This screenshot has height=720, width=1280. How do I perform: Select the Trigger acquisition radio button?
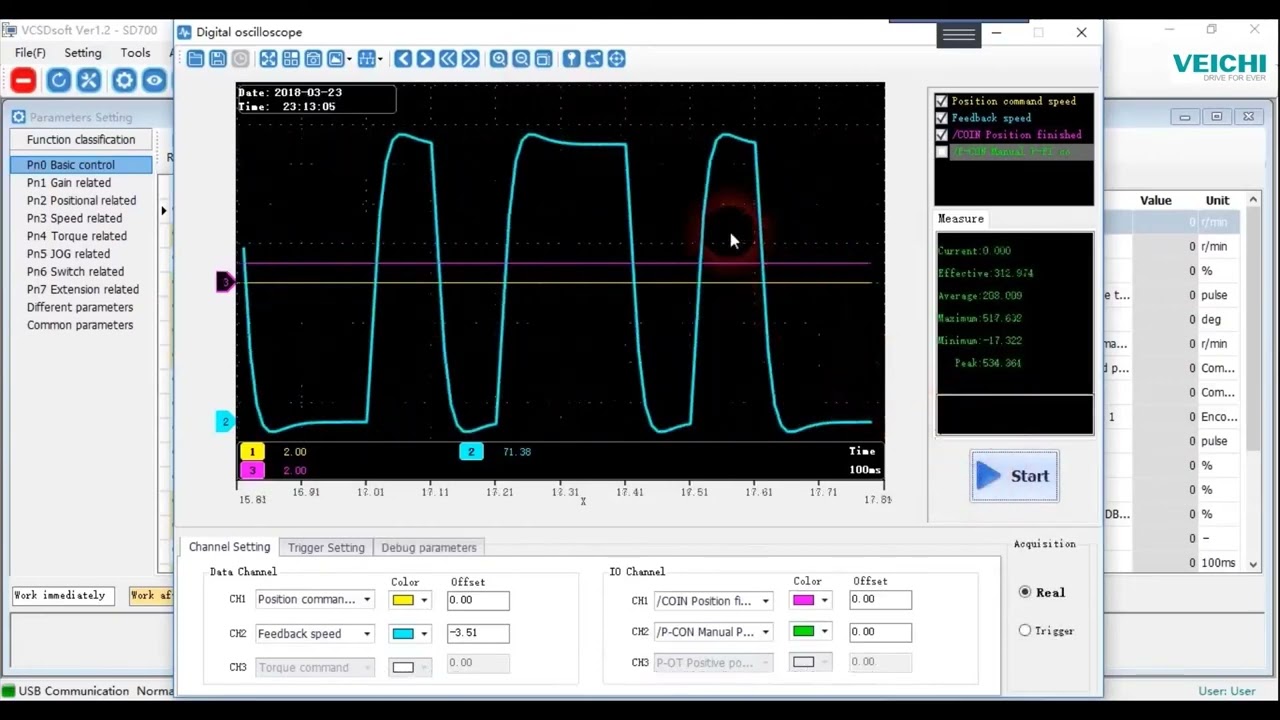pos(1025,630)
